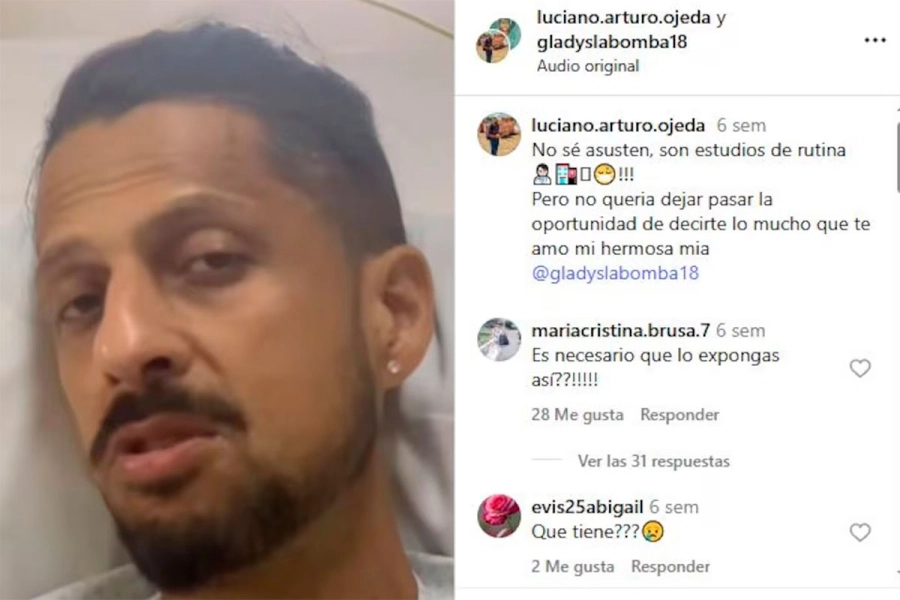Like evis25abigail's comment with heart icon
900x600 pixels.
click(860, 532)
